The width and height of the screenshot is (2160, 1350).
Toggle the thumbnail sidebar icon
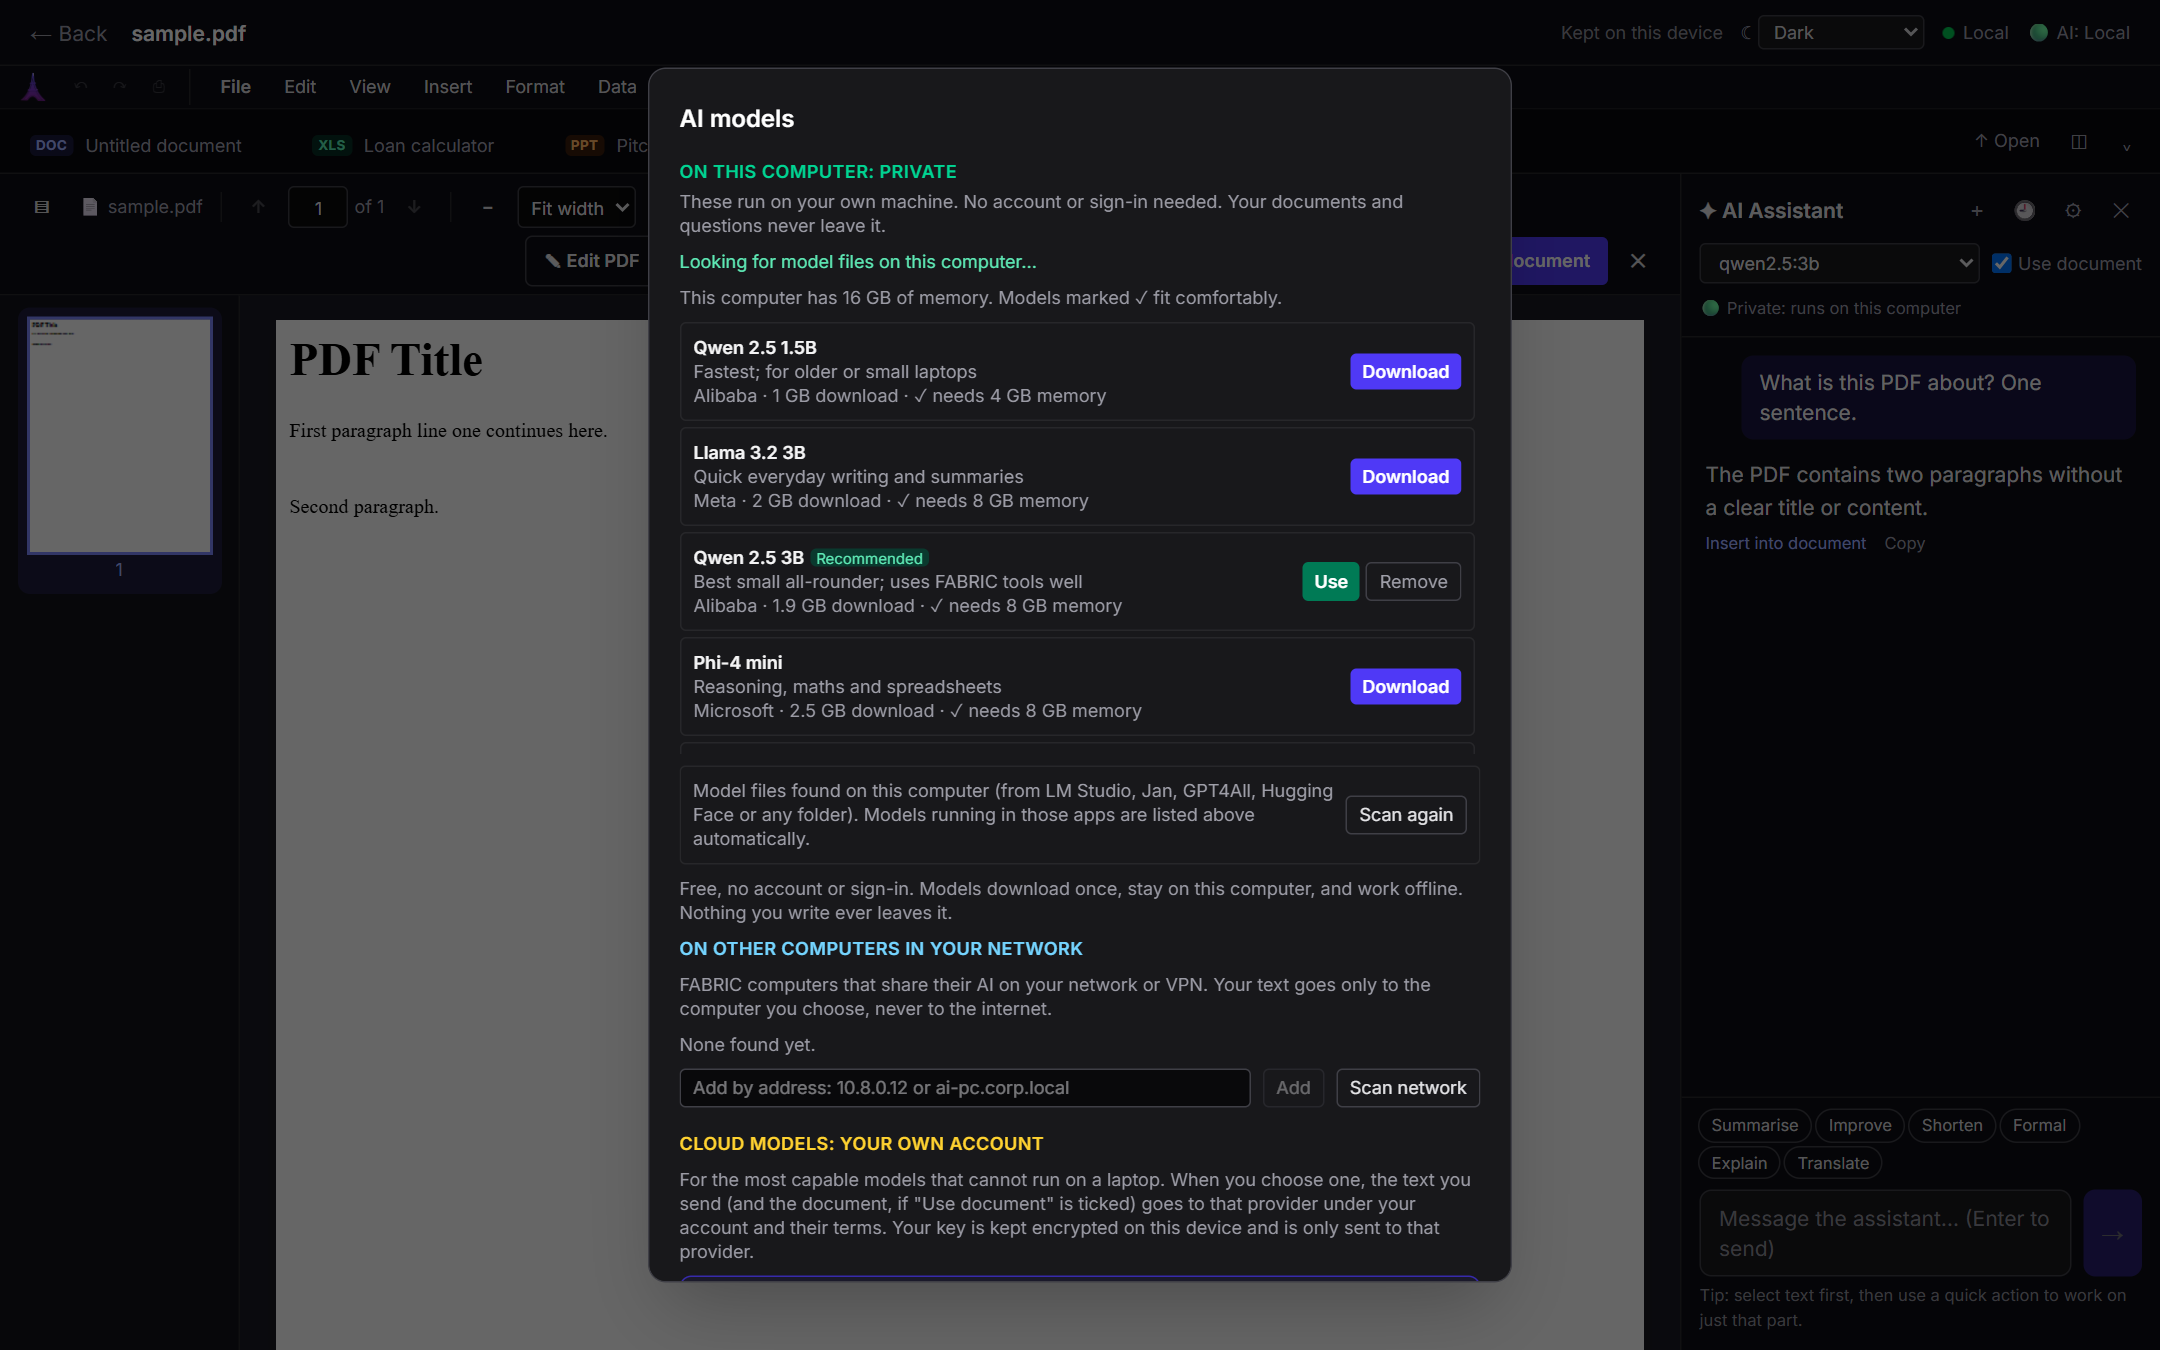coord(42,207)
